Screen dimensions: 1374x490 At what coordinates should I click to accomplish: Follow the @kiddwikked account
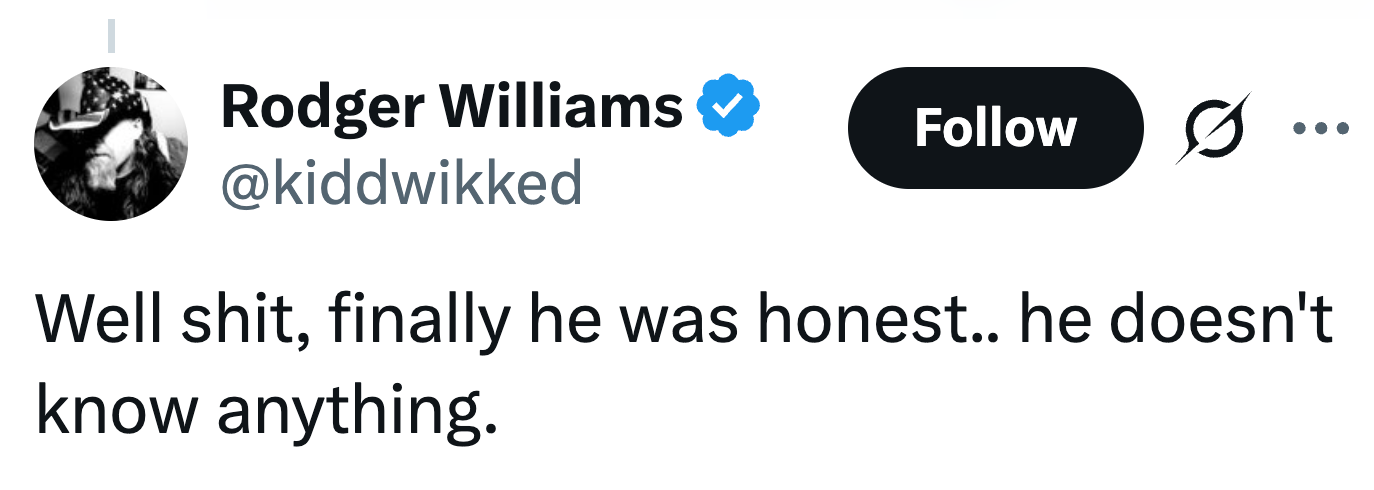(994, 128)
